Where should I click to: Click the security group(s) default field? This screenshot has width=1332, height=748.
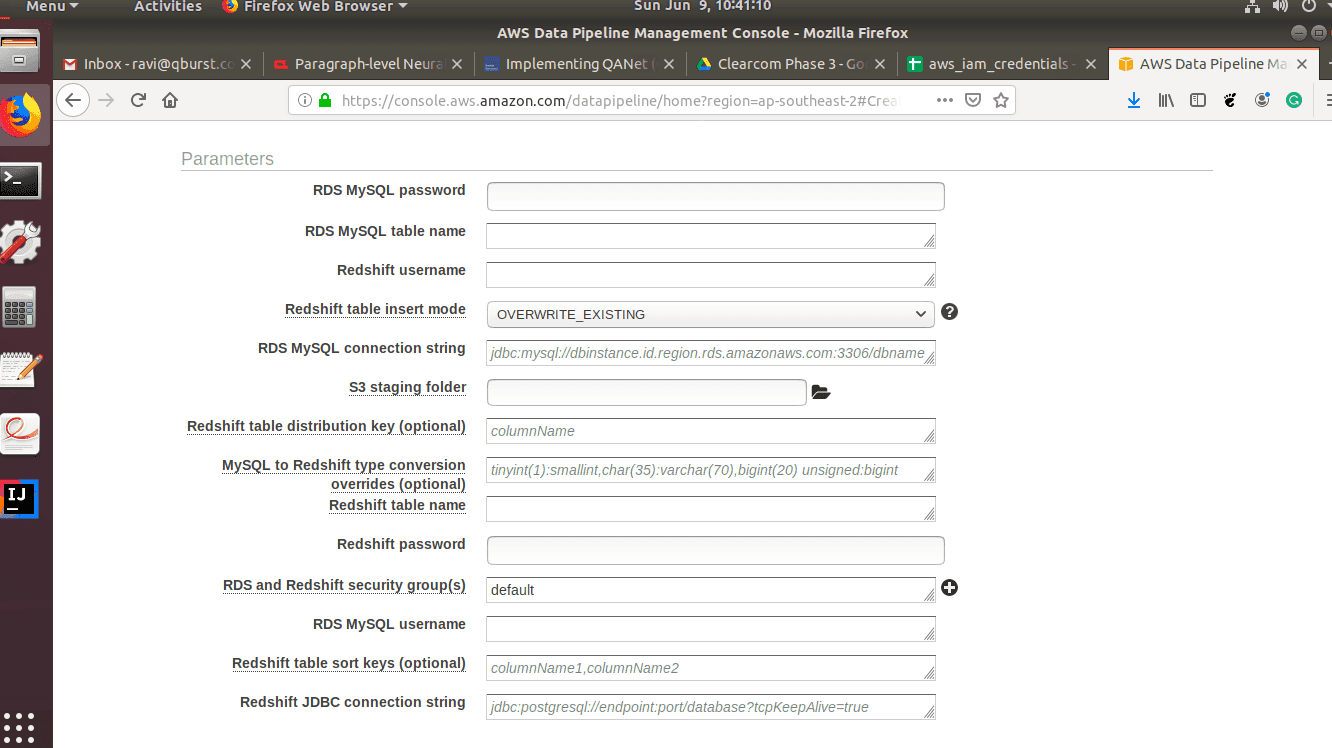pyautogui.click(x=711, y=590)
